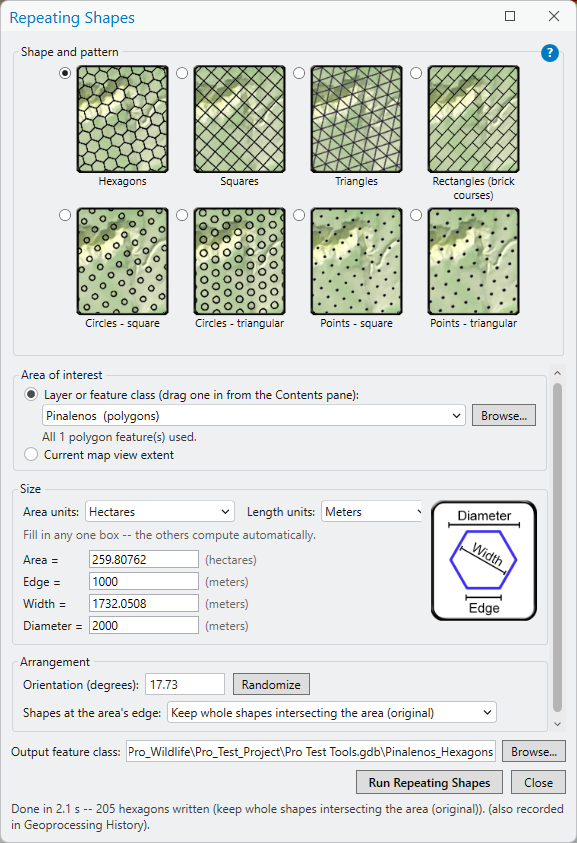Click the Width value field
The height and width of the screenshot is (843, 577).
[144, 603]
